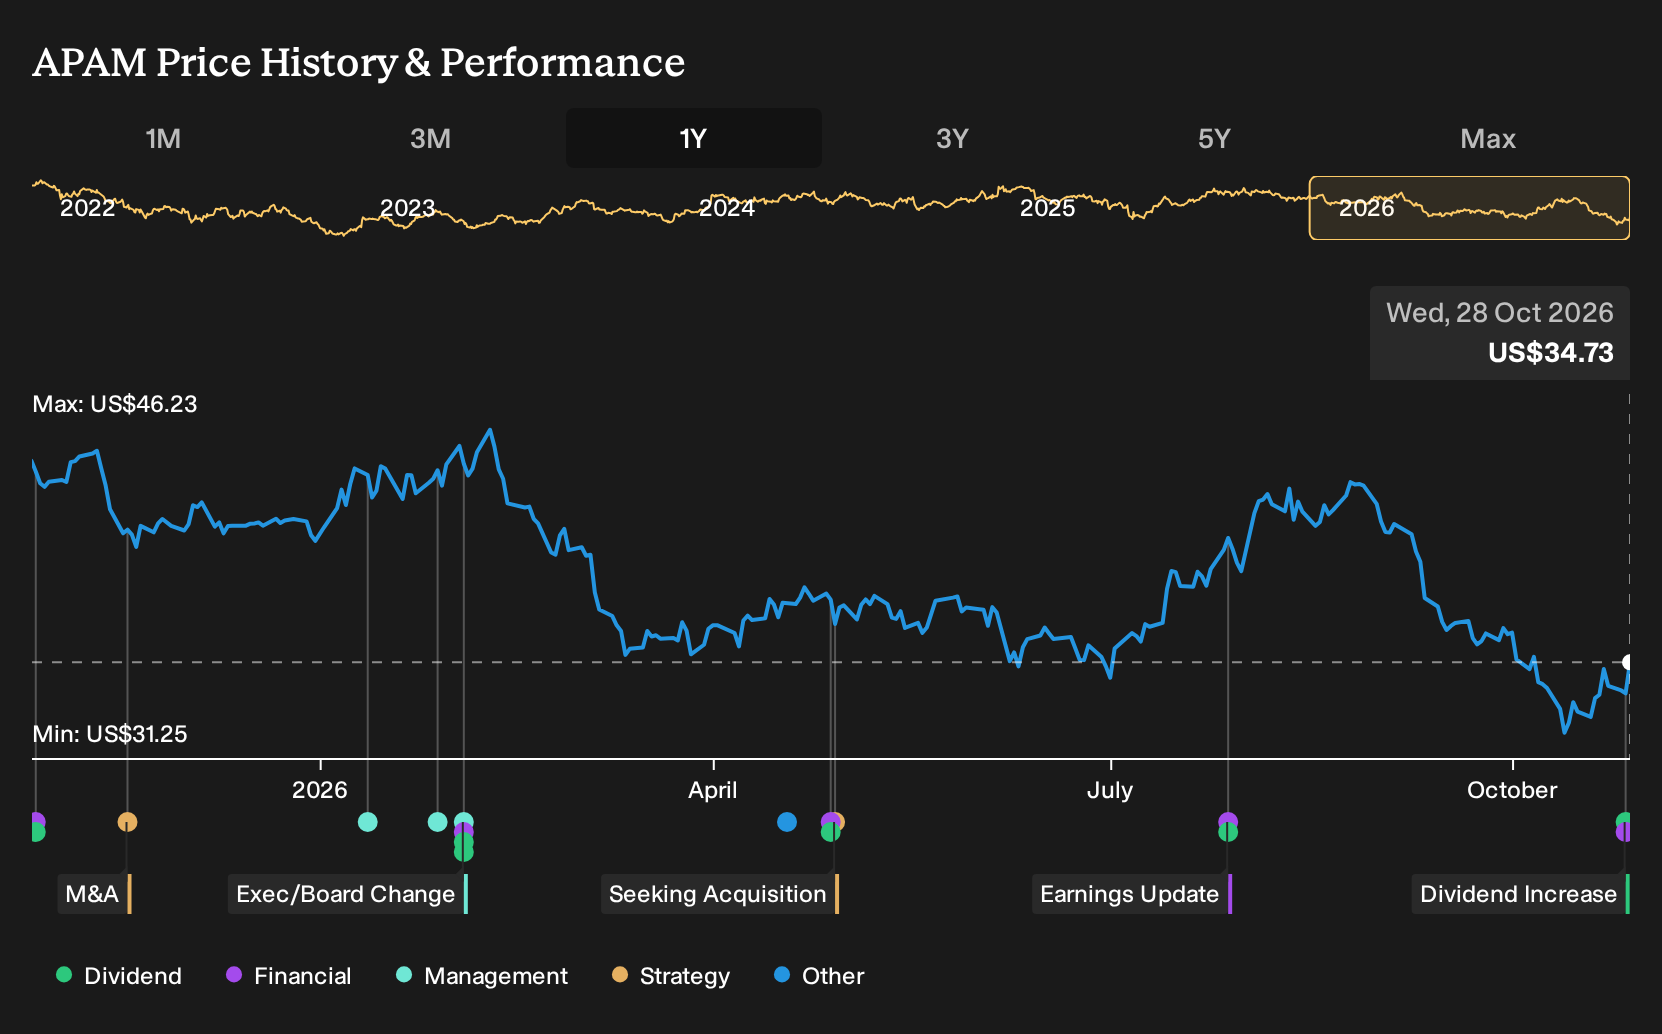The image size is (1662, 1034).
Task: Toggle Strategy events in legend
Action: 671,976
